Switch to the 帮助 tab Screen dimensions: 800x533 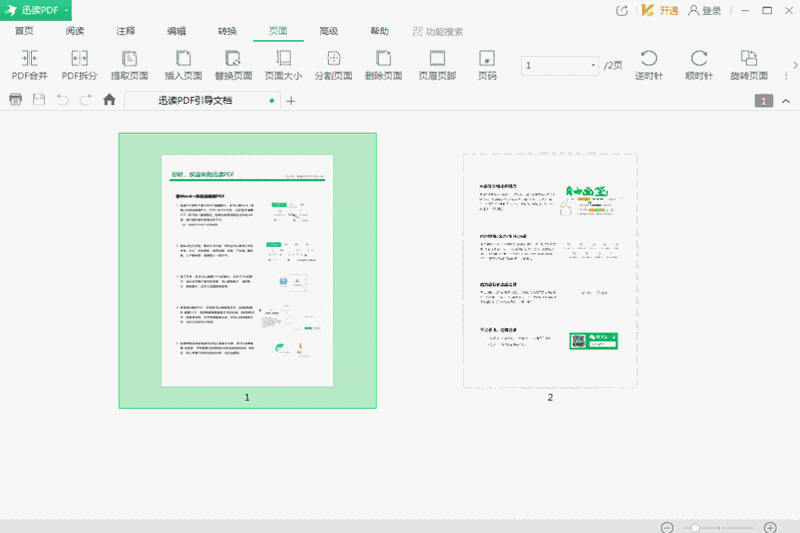(x=380, y=31)
